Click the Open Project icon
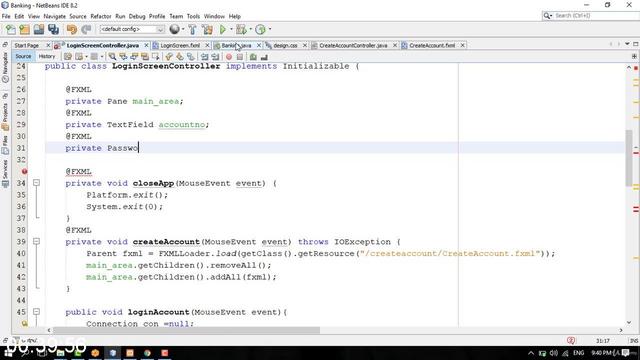 tap(39, 29)
